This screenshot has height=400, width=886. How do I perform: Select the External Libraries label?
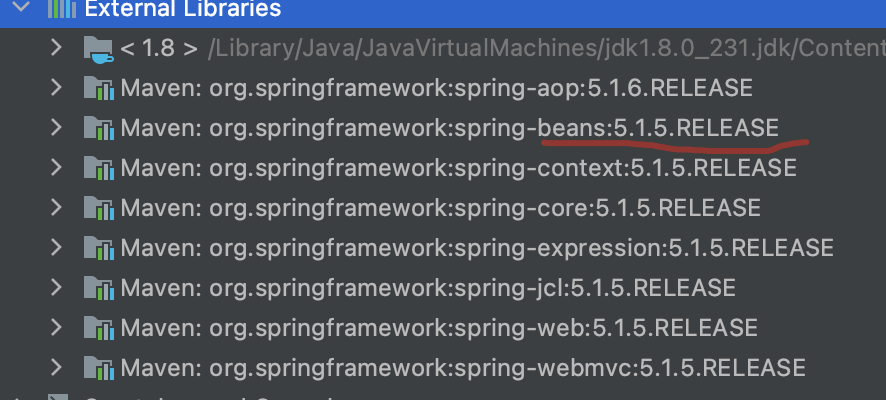coord(183,10)
